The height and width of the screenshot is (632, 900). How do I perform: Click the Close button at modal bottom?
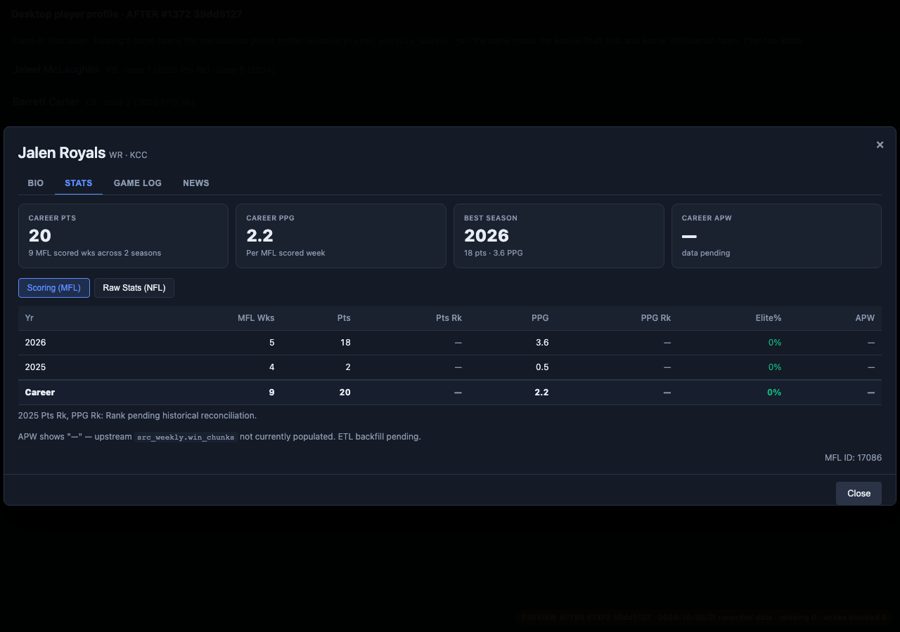(x=859, y=493)
